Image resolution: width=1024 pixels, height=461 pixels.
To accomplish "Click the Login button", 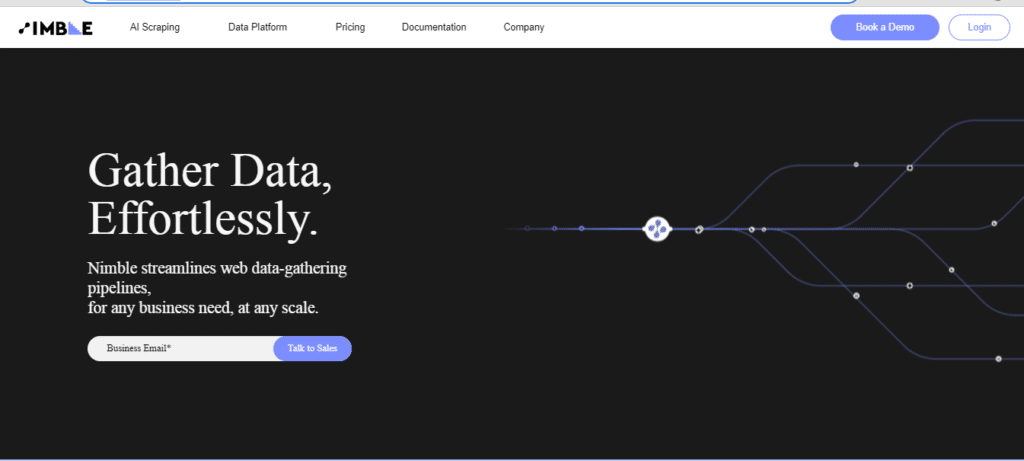I will (x=979, y=27).
